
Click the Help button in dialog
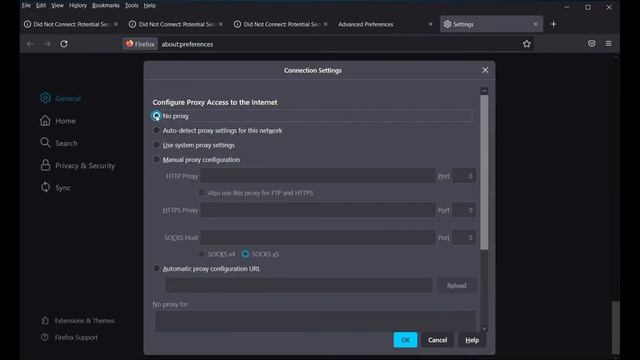click(472, 340)
